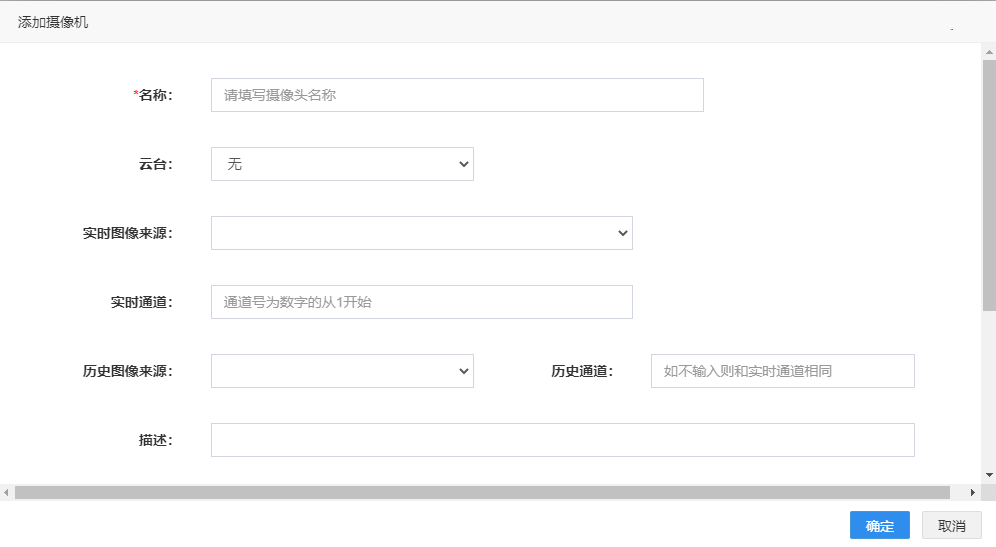Screen dimensions: 996x547
Task: Click the 历史图像来源 label
Action: point(128,371)
